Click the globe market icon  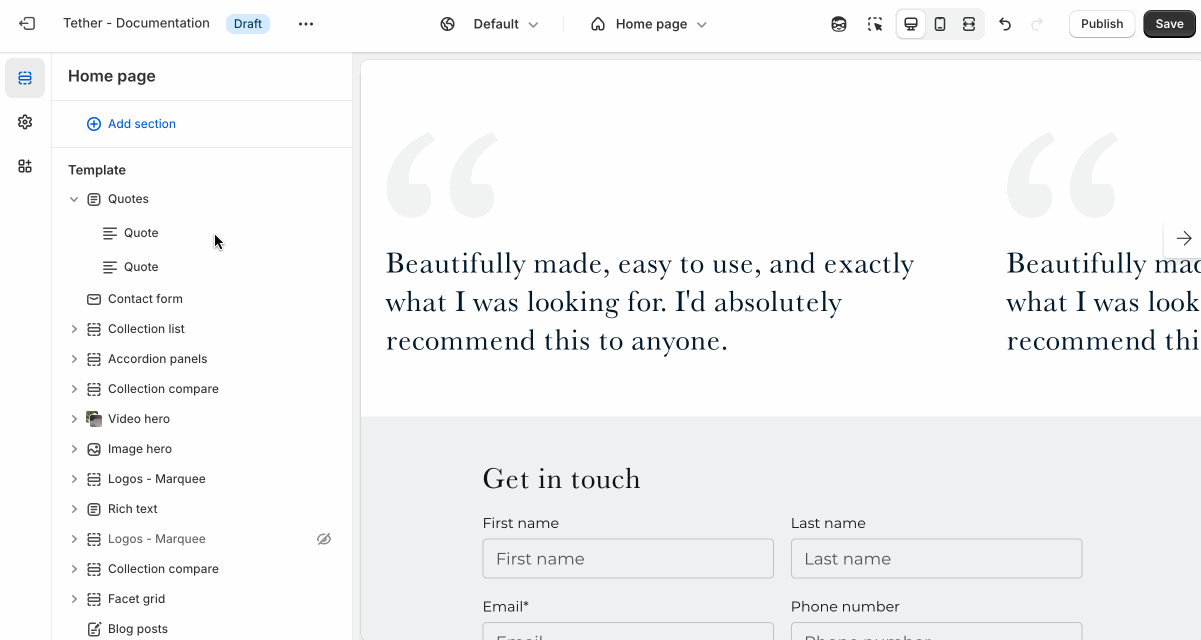[448, 24]
